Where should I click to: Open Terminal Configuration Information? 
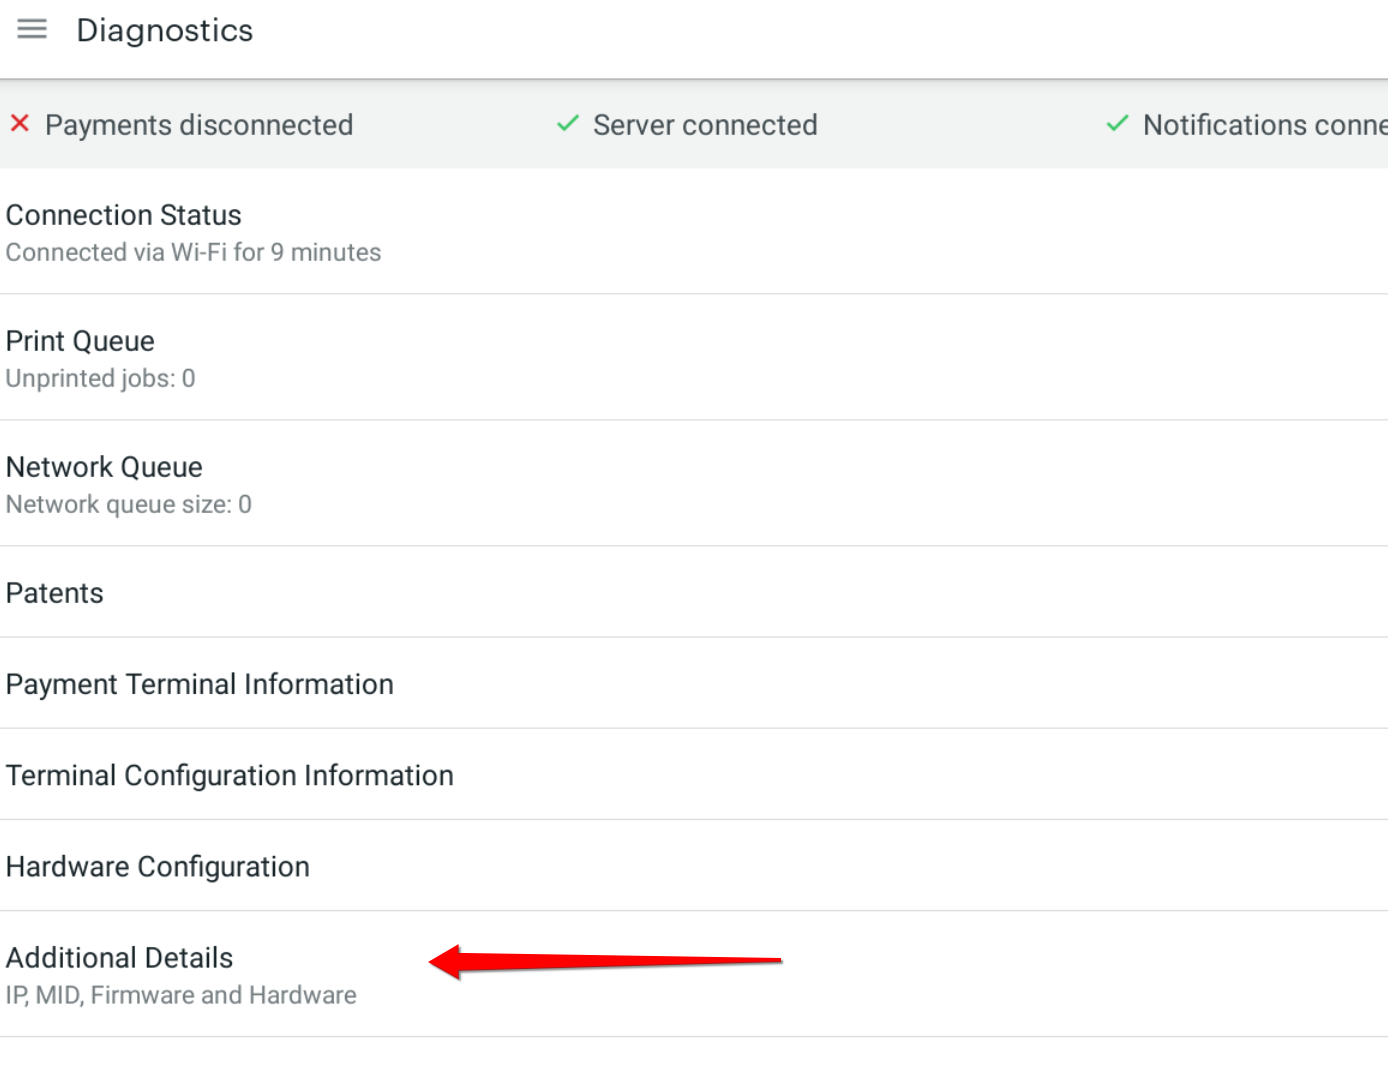[229, 775]
